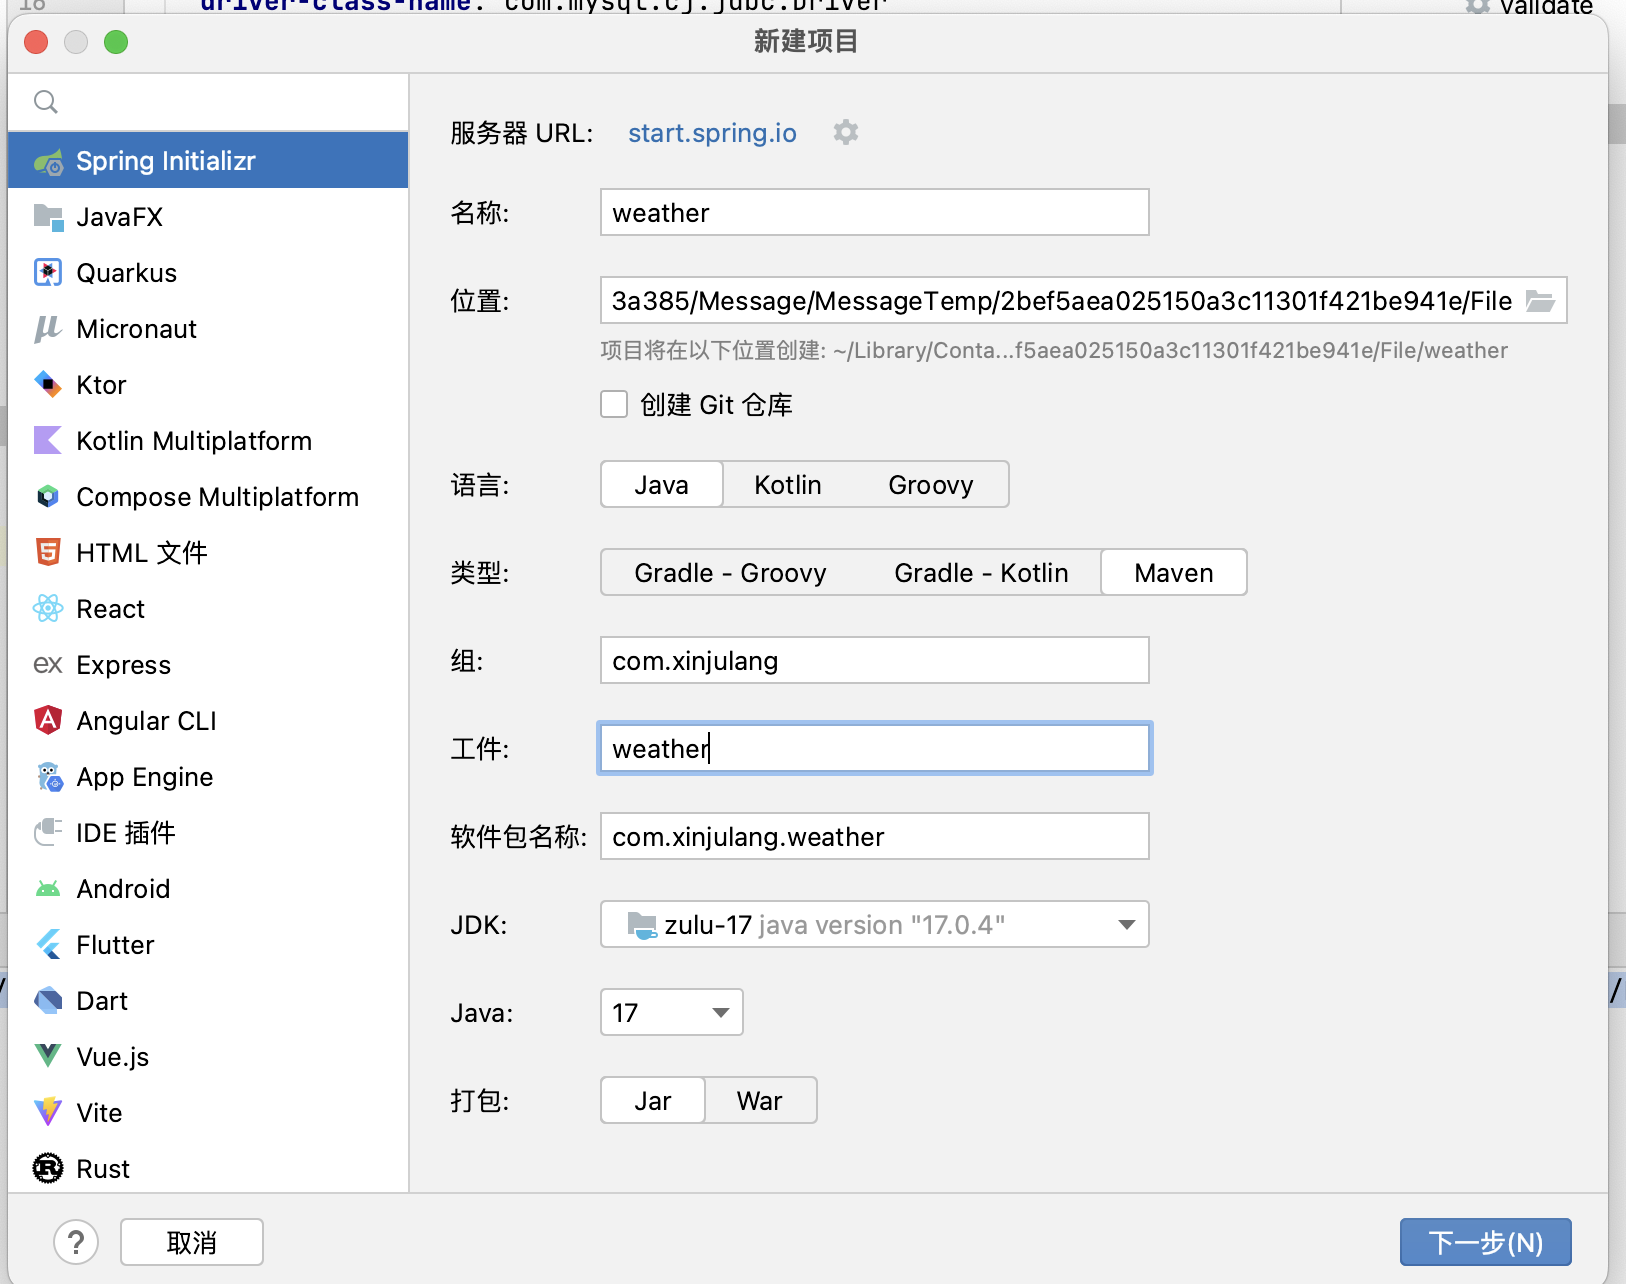Select Jar packaging
Viewport: 1626px width, 1284px height.
click(653, 1101)
